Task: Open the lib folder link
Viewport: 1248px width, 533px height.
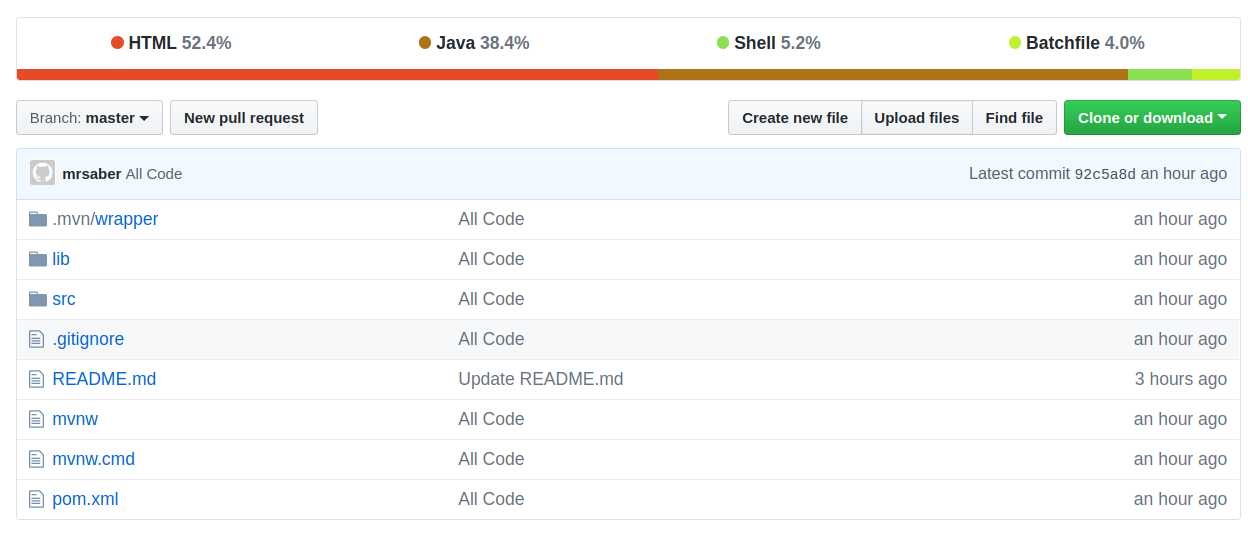Action: 61,259
